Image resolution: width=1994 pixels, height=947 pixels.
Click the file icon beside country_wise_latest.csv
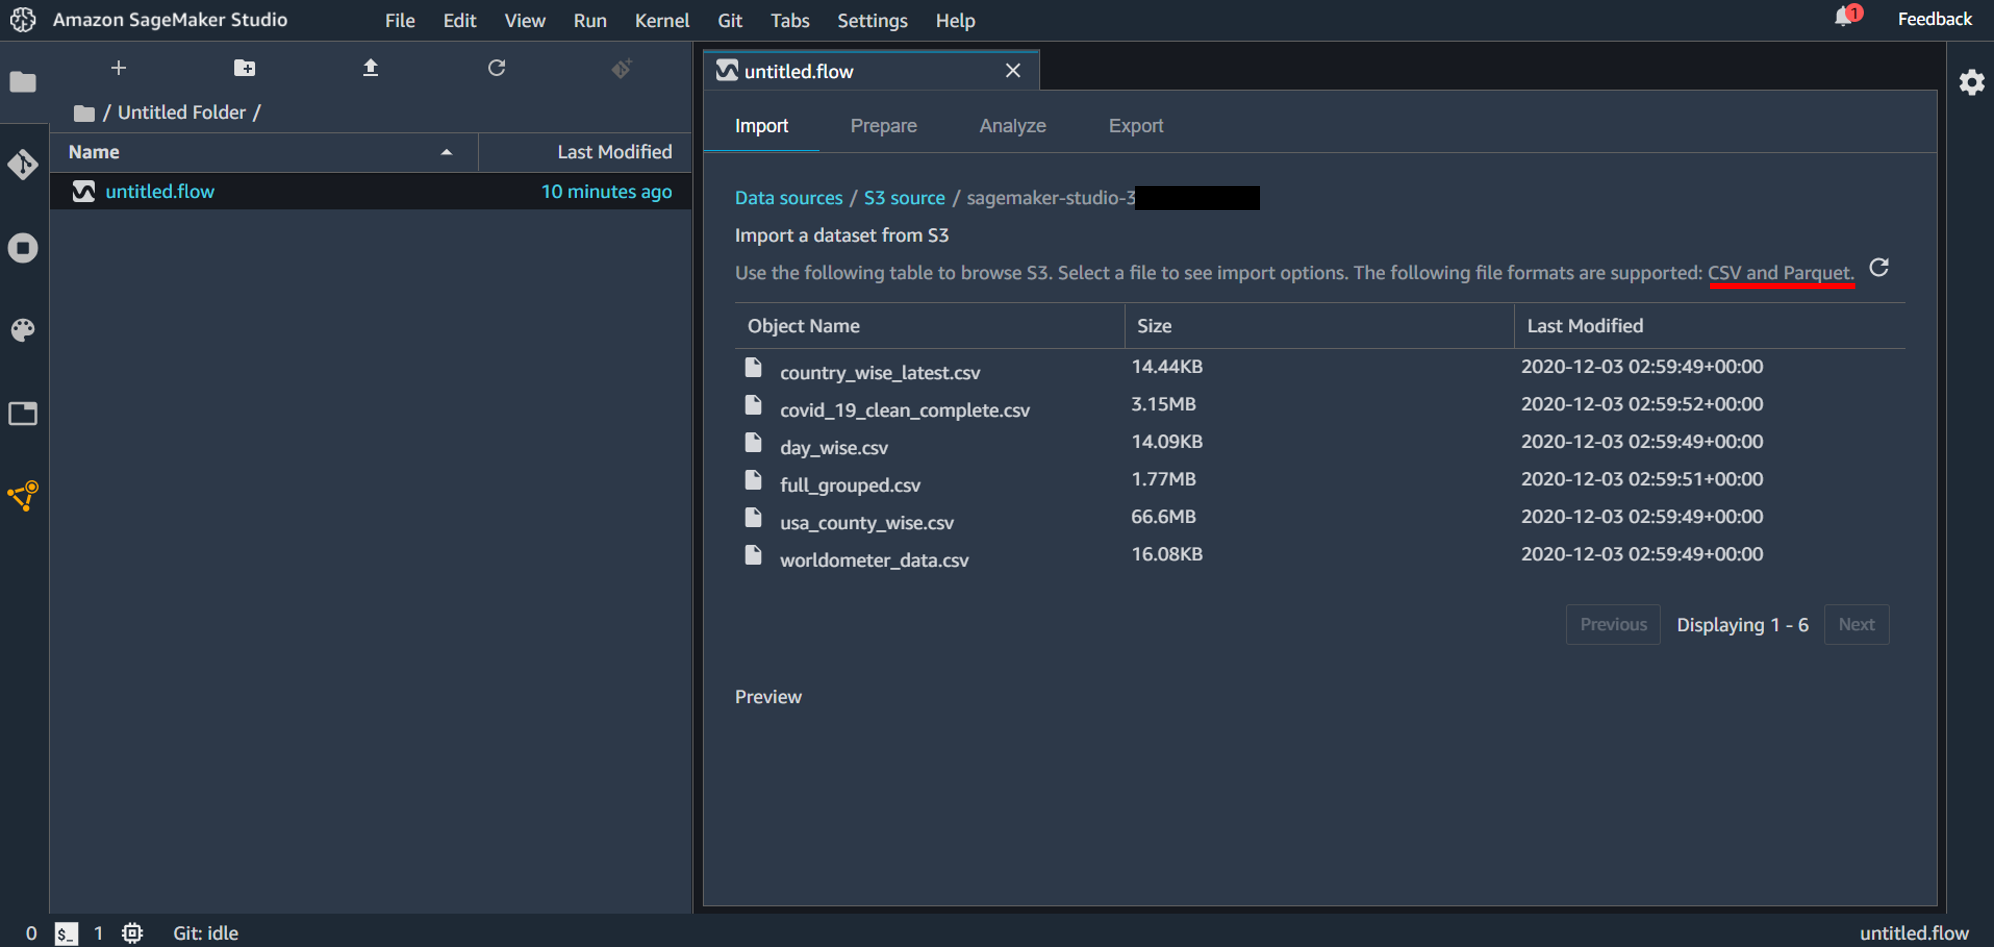[x=753, y=368]
